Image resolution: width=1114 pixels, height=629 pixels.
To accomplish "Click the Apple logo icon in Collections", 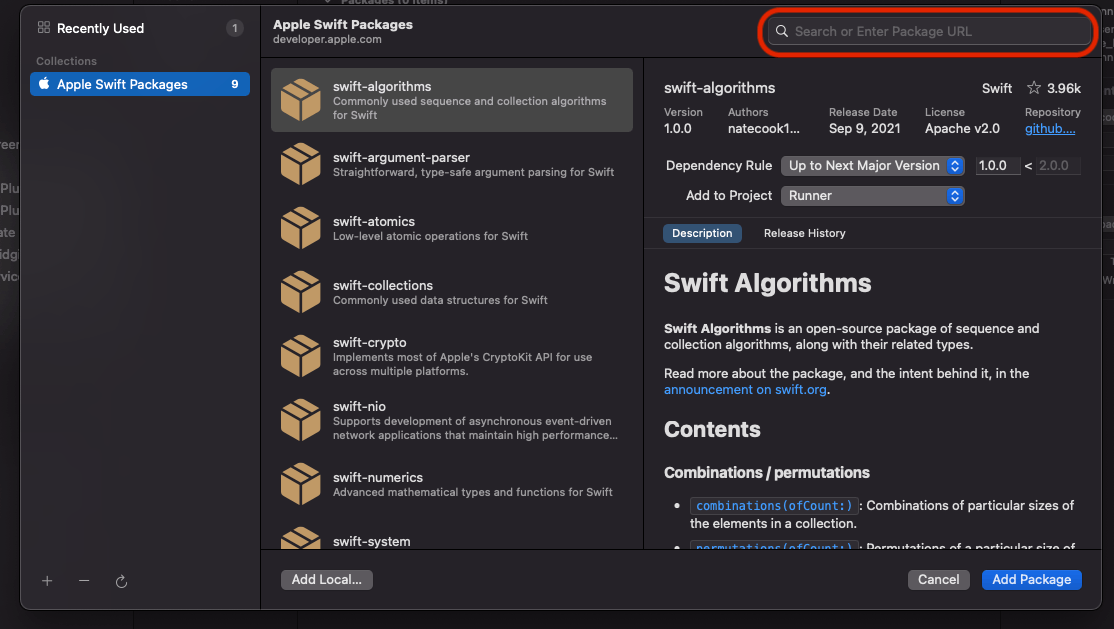I will pyautogui.click(x=44, y=83).
